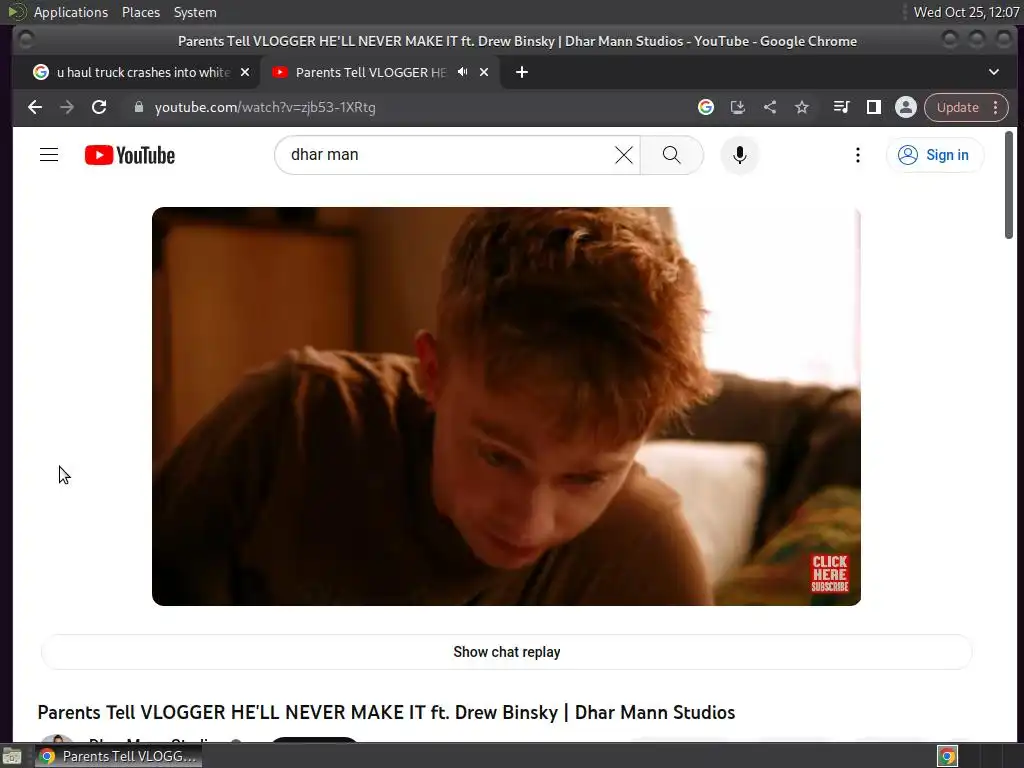The height and width of the screenshot is (768, 1024).
Task: Bookmark this page with the star
Action: [802, 107]
